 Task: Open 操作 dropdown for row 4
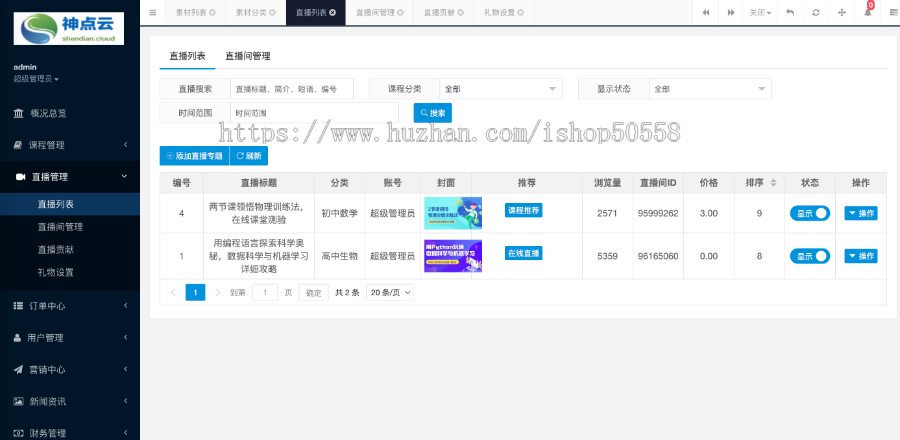[x=860, y=213]
